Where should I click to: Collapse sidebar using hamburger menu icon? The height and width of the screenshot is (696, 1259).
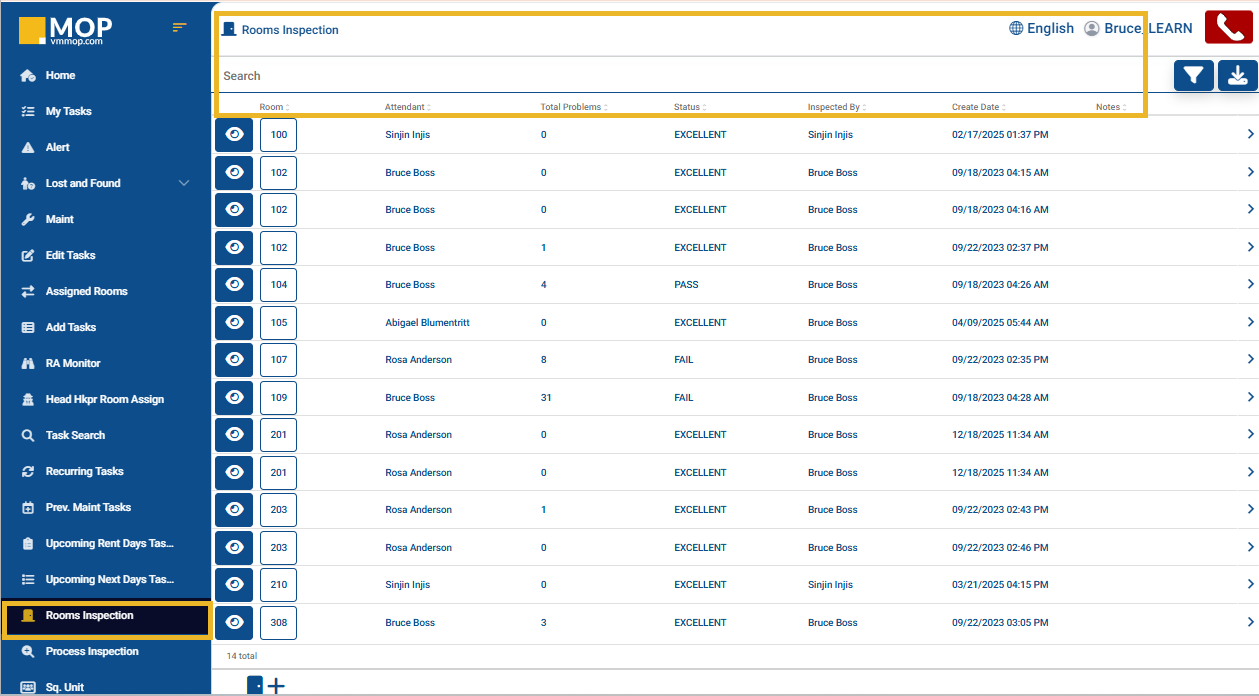[180, 27]
